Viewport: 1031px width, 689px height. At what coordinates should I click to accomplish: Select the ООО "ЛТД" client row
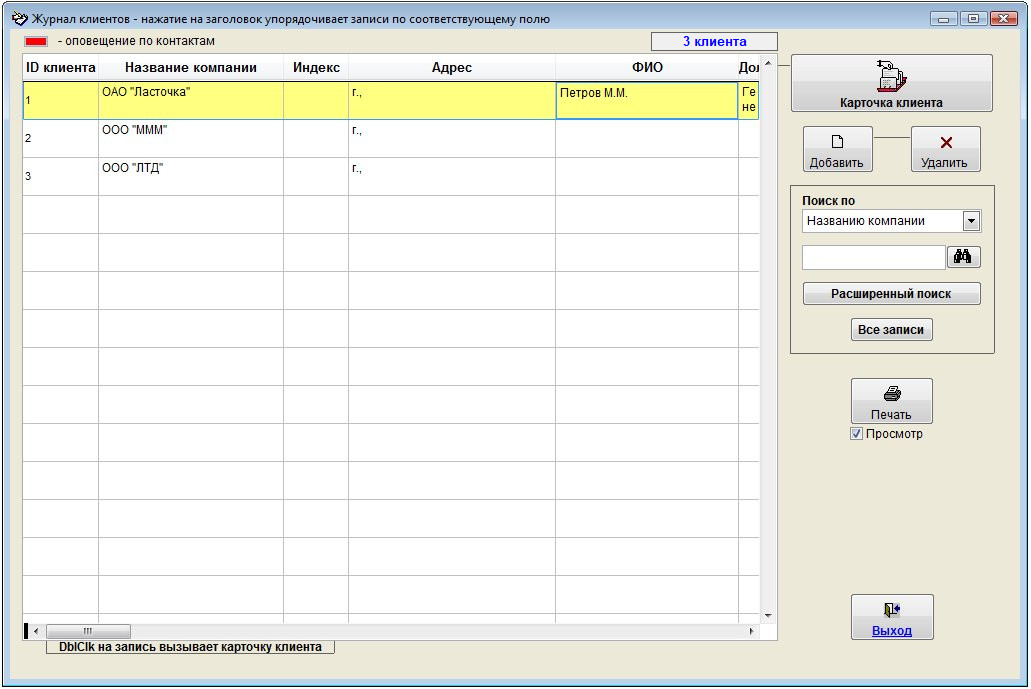coord(190,176)
